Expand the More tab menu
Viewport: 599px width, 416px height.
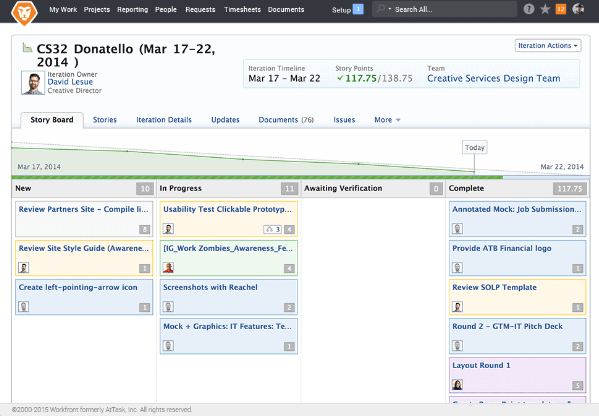pyautogui.click(x=387, y=120)
